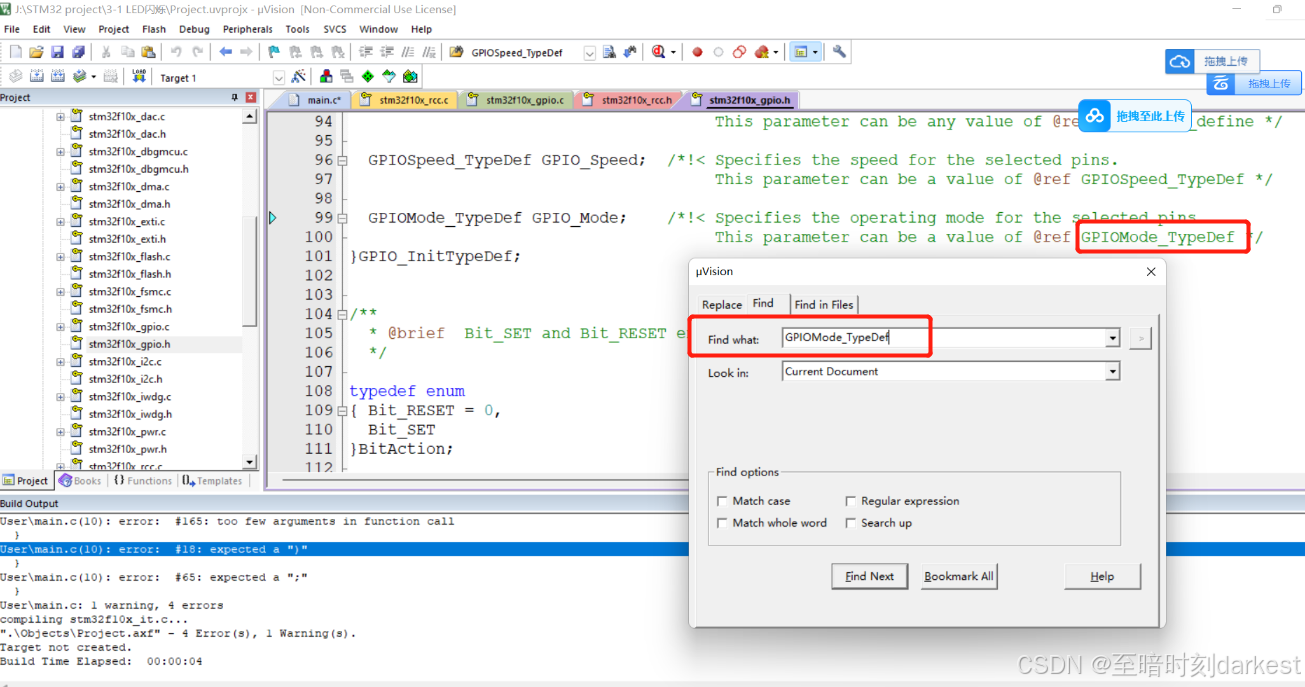Enable the Regular expression checkbox
The image size is (1305, 687).
point(851,501)
